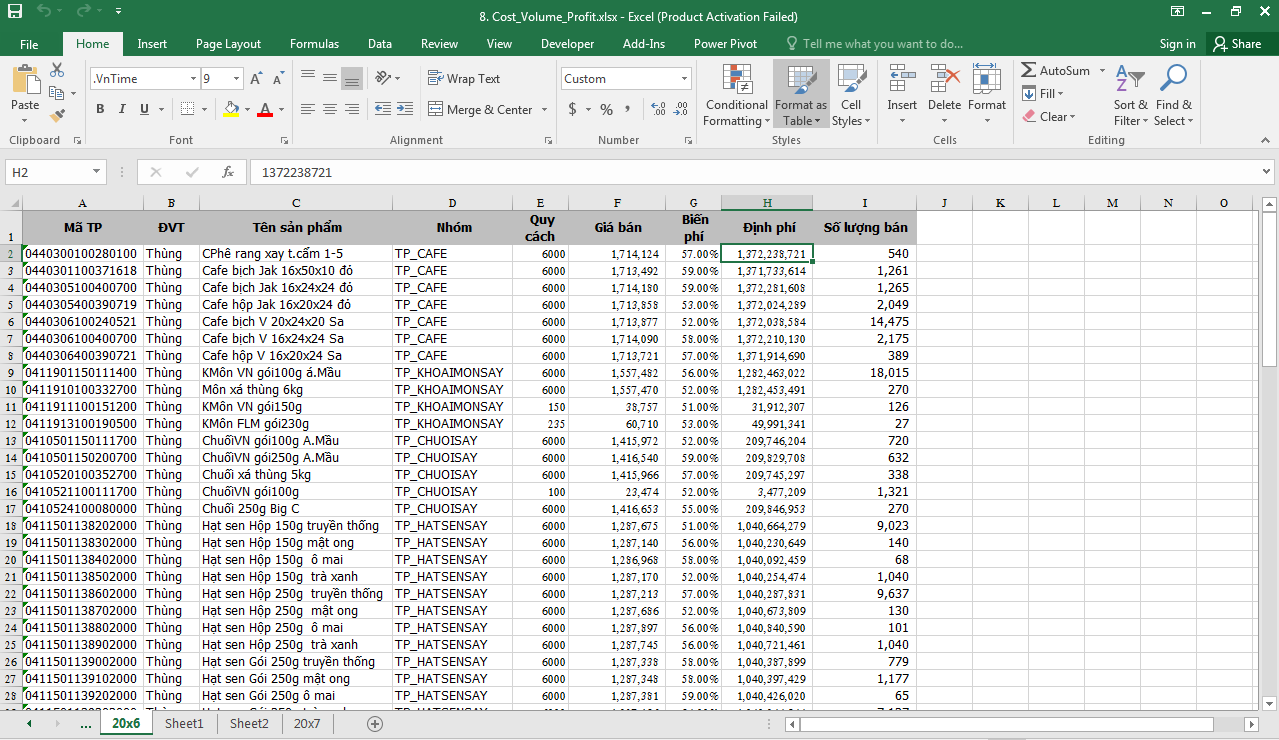
Task: Increase the cell indent
Action: coord(405,110)
